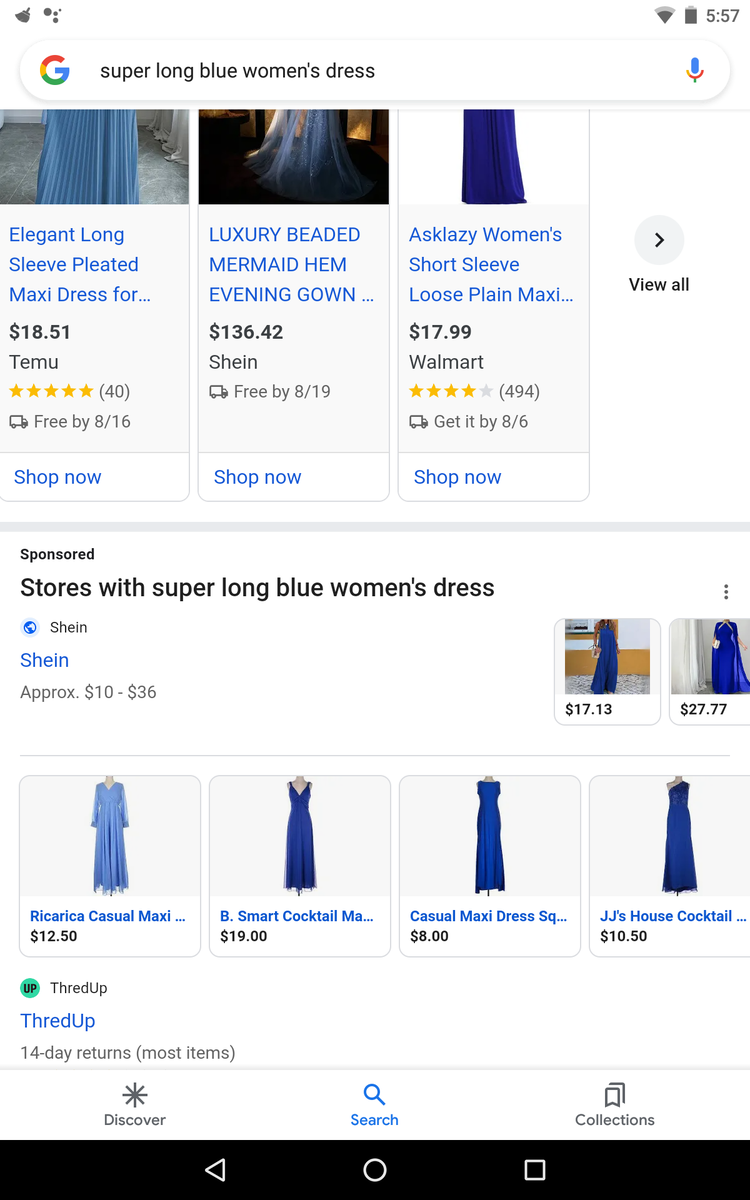
Task: Tap the Shein globe icon
Action: pyautogui.click(x=30, y=627)
